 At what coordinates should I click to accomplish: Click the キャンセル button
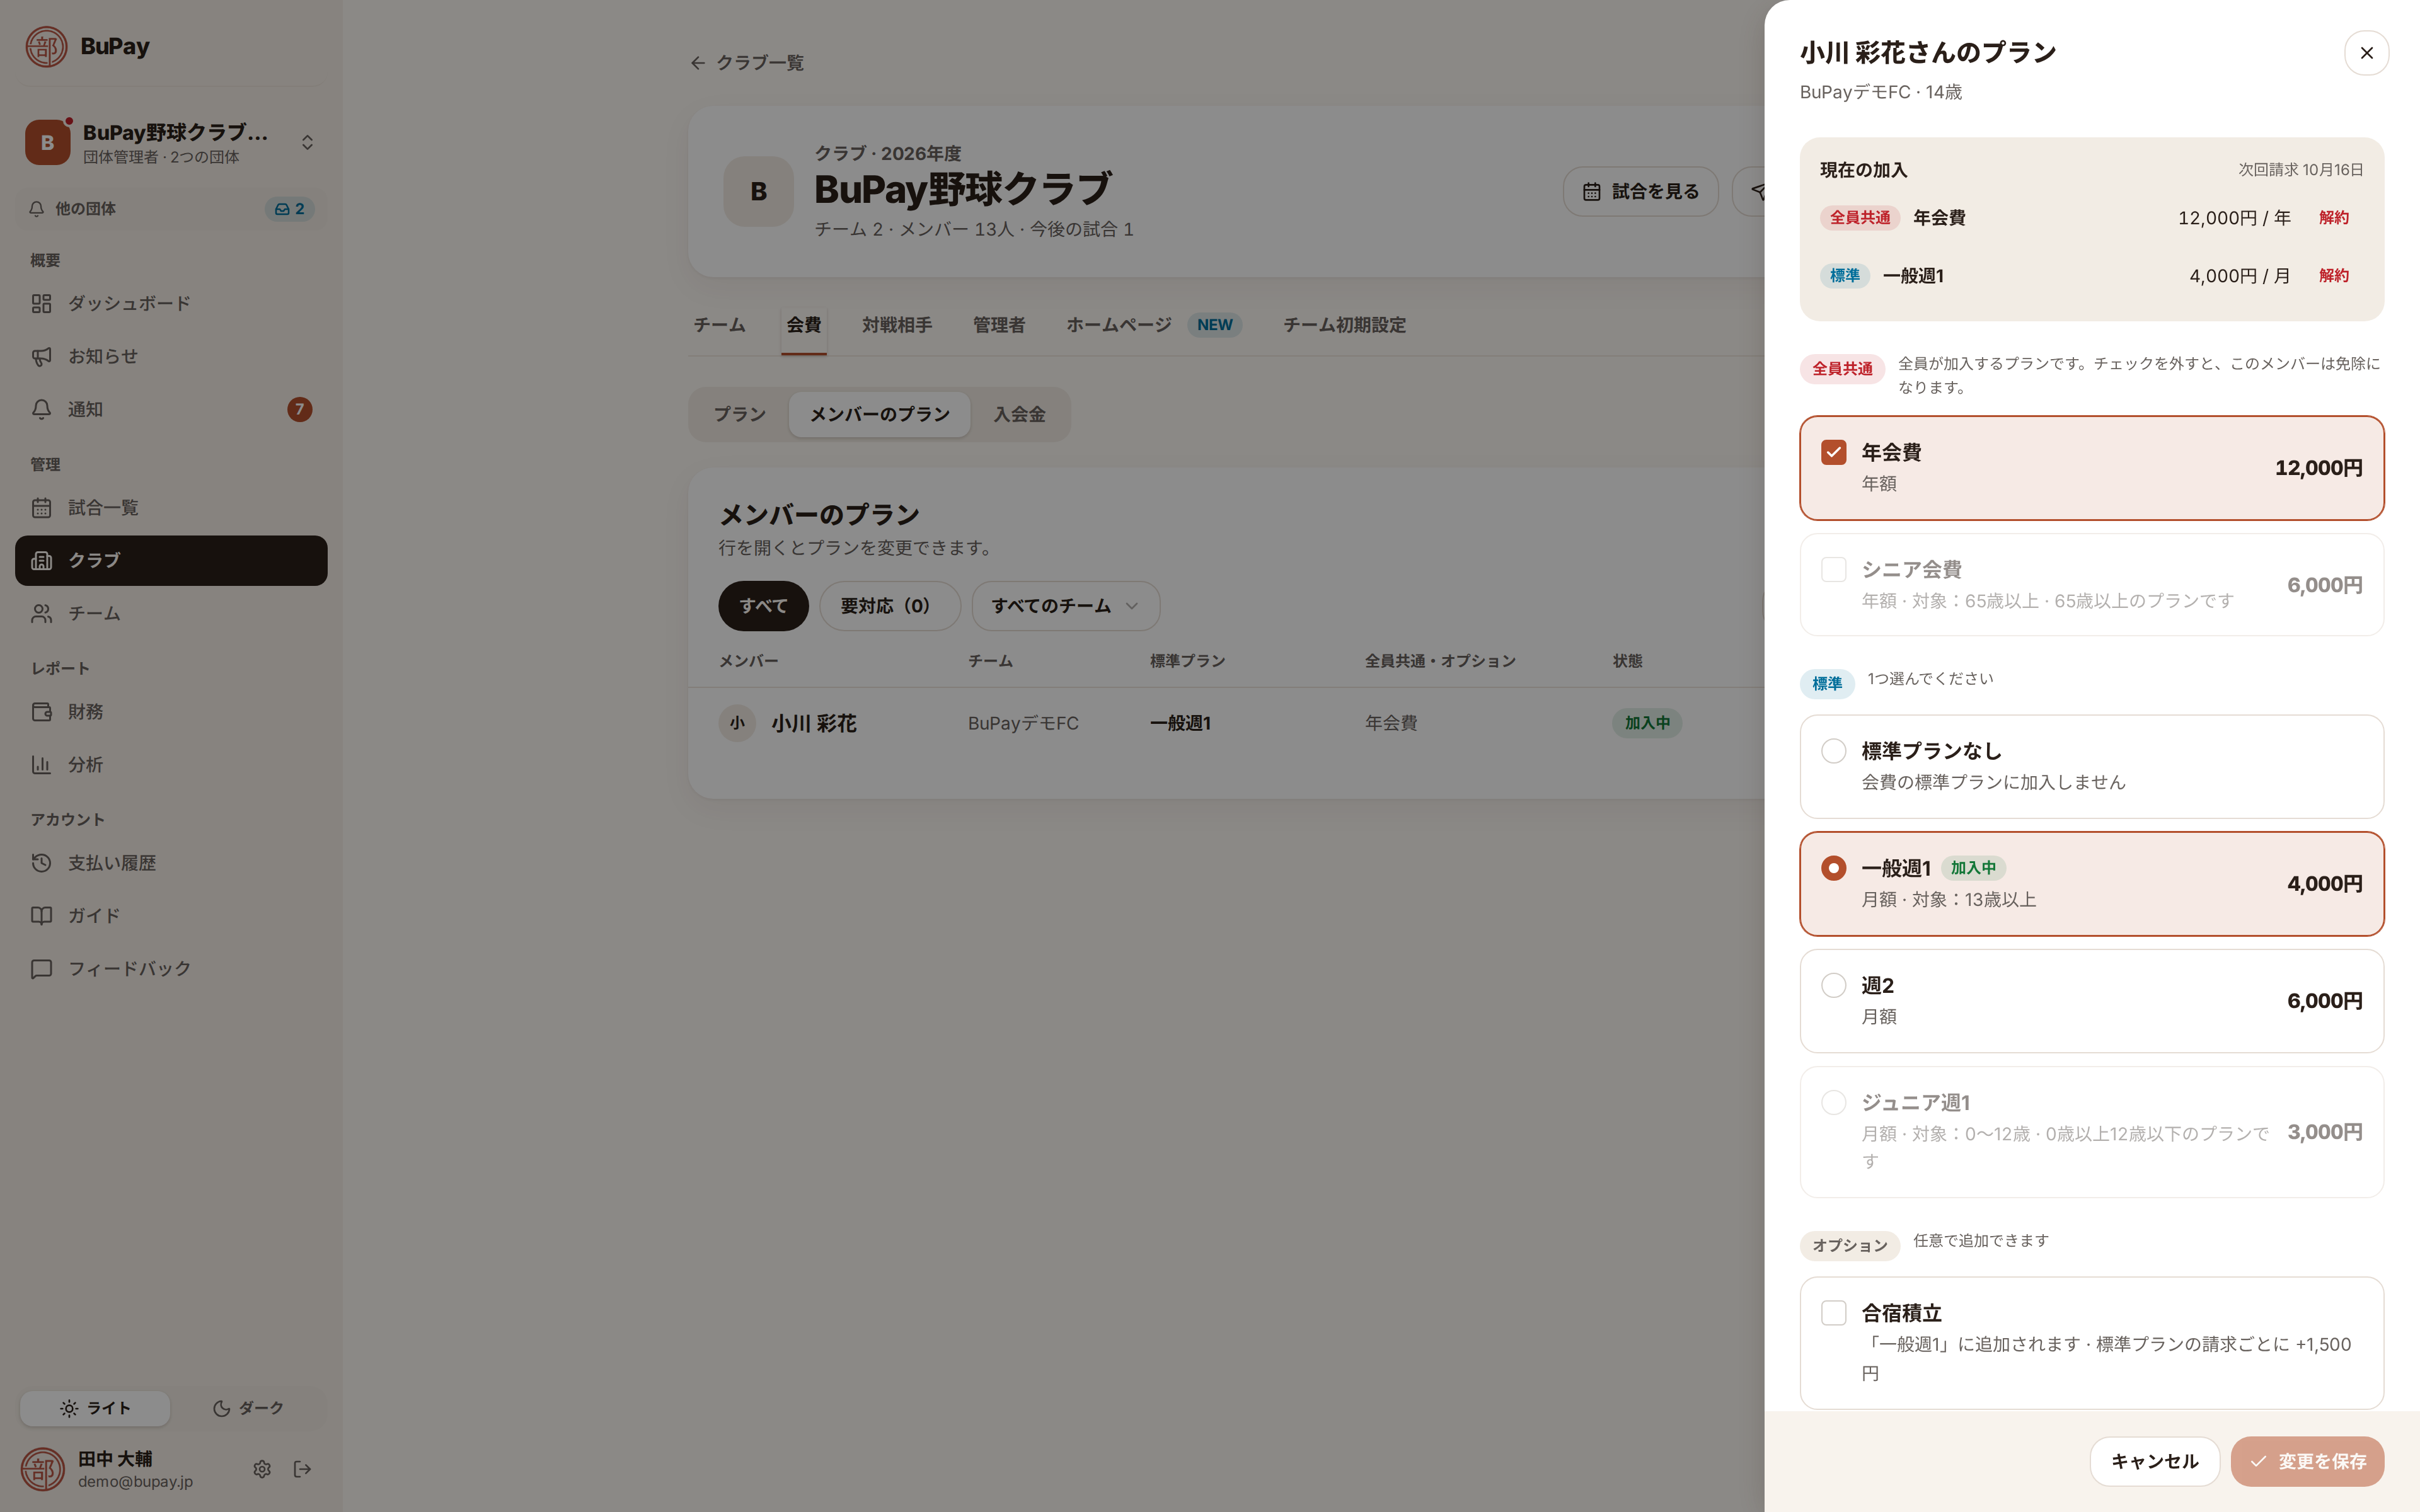click(x=2154, y=1462)
